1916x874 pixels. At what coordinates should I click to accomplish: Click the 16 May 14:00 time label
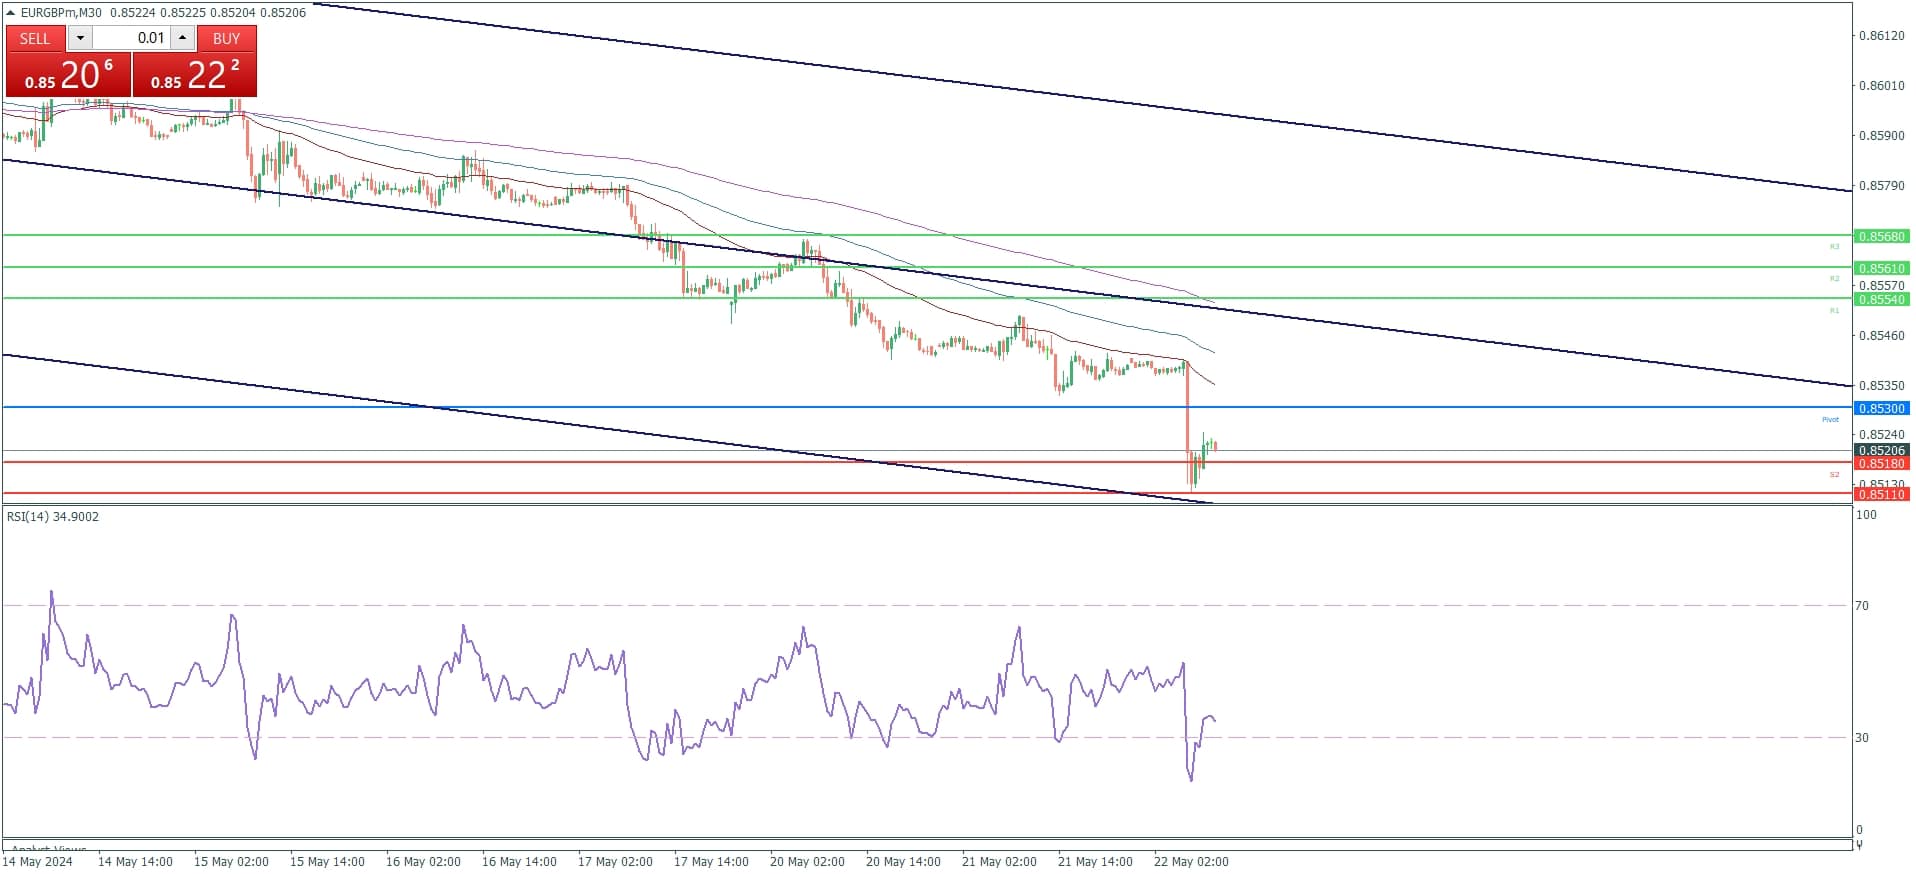(x=519, y=861)
